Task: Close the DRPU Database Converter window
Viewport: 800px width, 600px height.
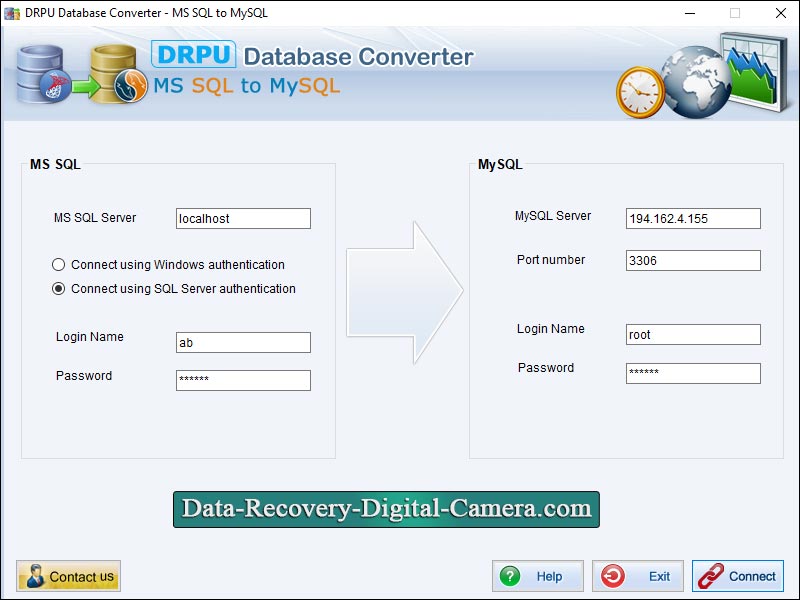Action: [781, 13]
